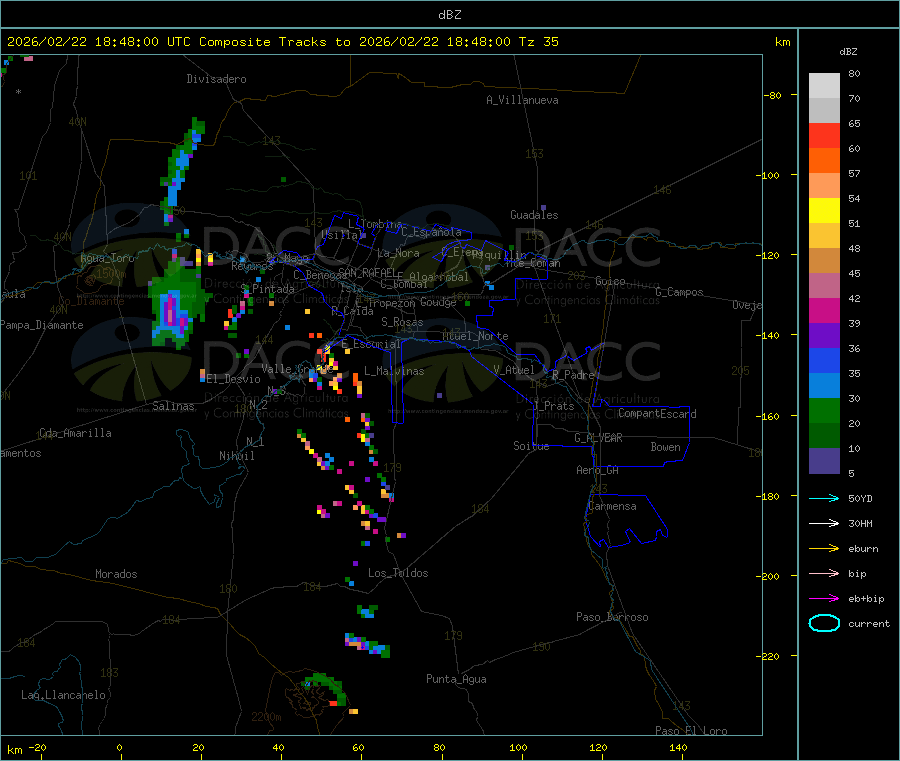Image resolution: width=900 pixels, height=761 pixels.
Task: Click the 'Divisadero' map label
Action: 216,79
